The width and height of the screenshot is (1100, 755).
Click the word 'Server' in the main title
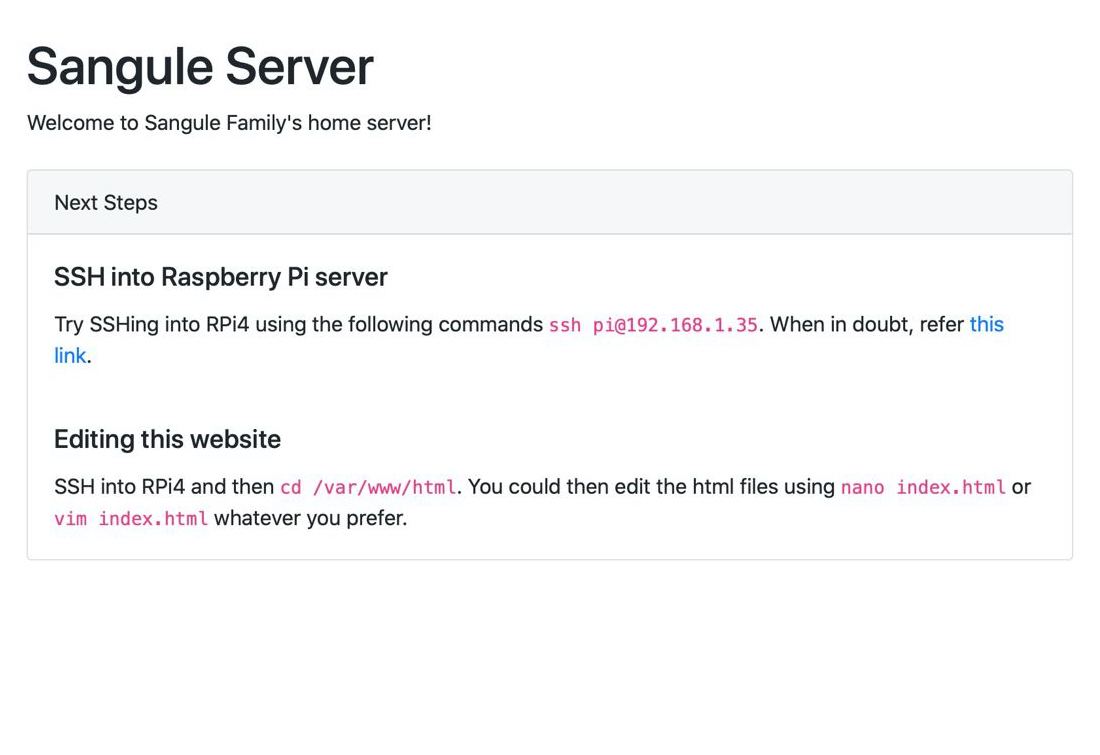(x=299, y=67)
